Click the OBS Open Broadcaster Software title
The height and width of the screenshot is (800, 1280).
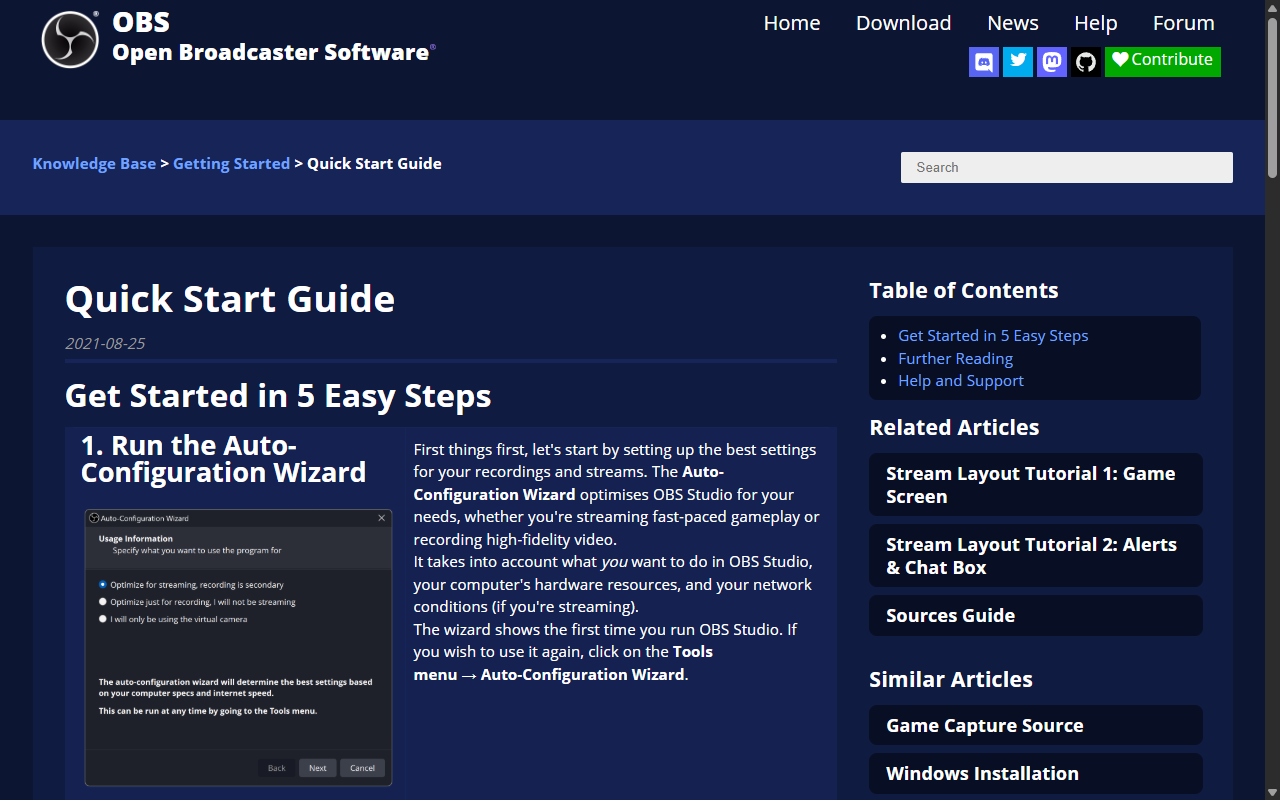[273, 38]
